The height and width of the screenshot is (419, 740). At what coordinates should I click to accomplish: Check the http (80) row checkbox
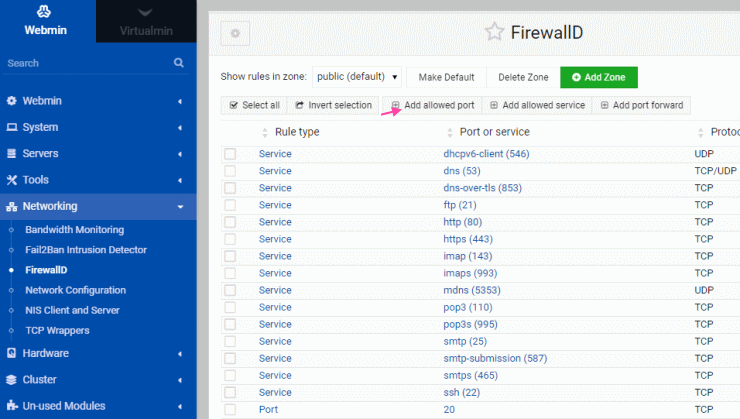coord(230,222)
